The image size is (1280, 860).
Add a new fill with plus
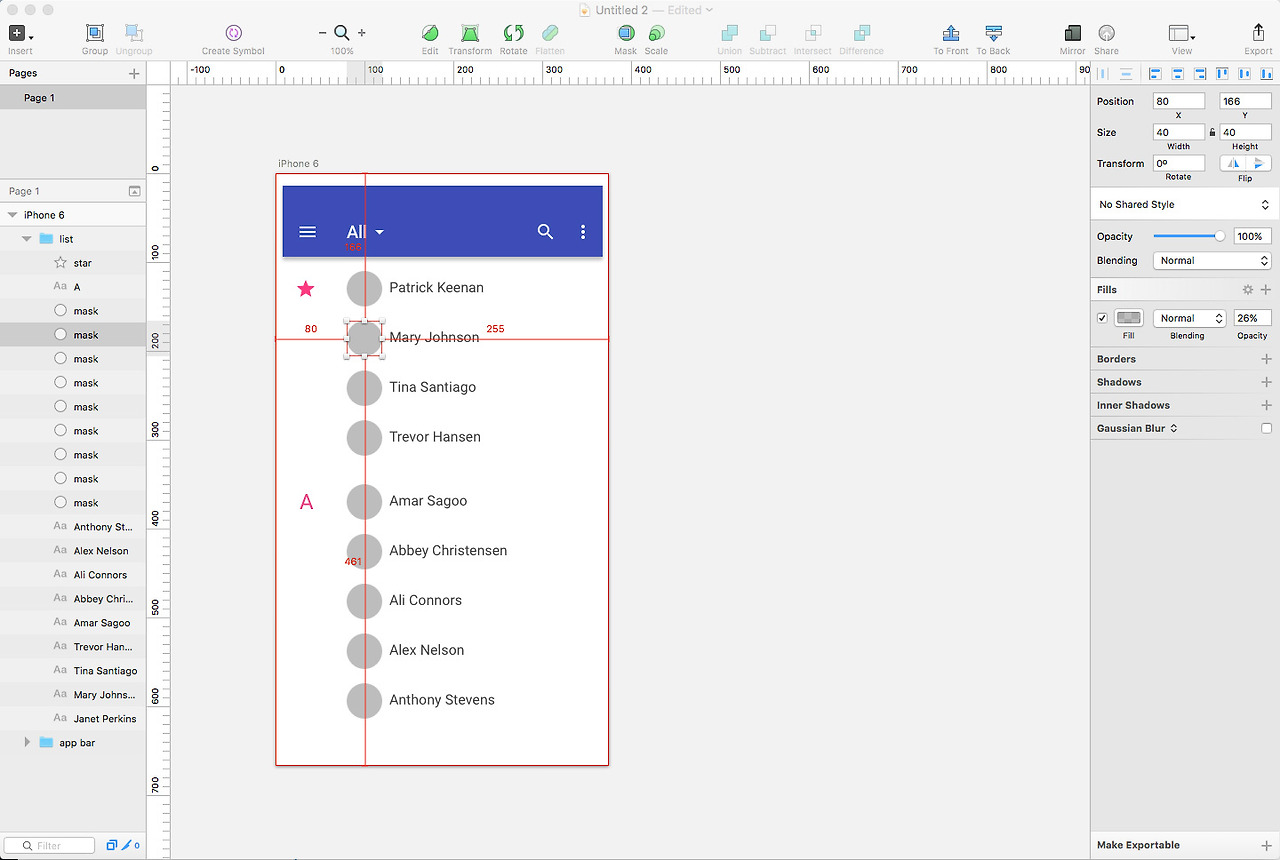pyautogui.click(x=1266, y=290)
